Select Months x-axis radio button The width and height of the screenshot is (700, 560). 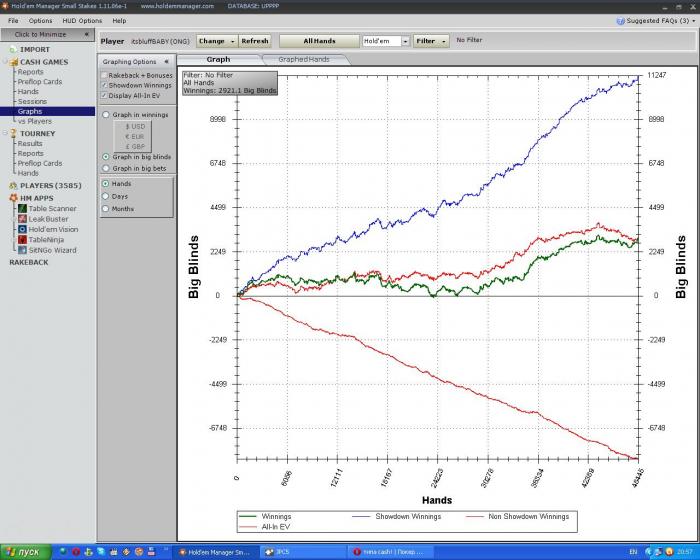(x=106, y=209)
